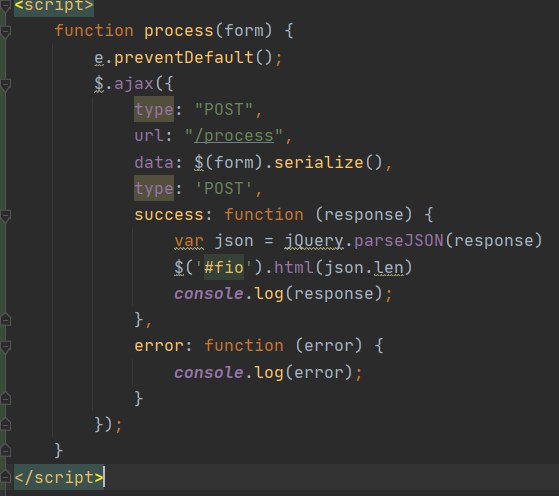This screenshot has width=559, height=496.
Task: Collapse the success function fold marker
Action: [5, 215]
